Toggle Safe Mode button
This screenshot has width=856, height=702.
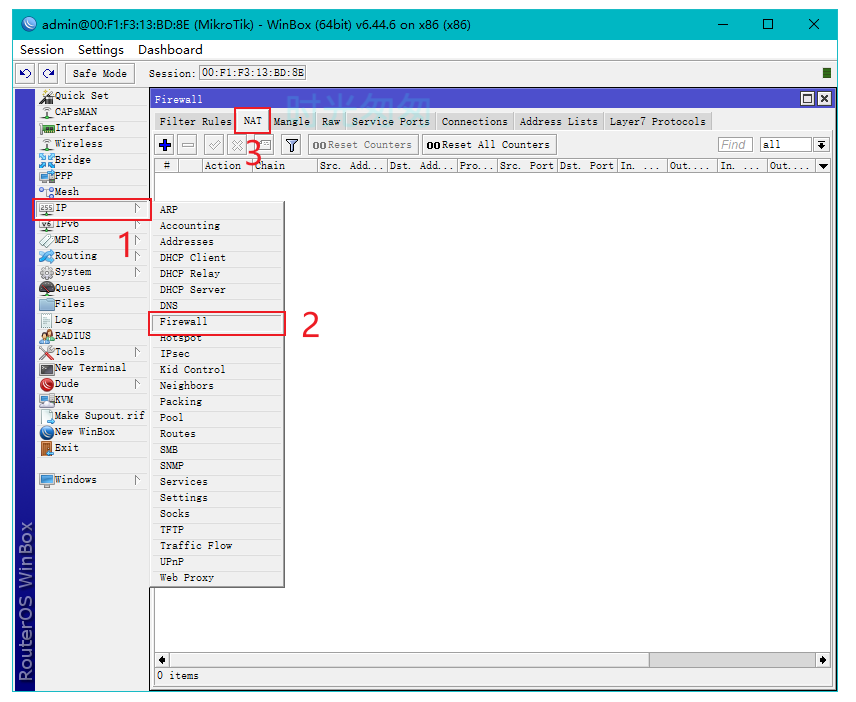pos(99,73)
